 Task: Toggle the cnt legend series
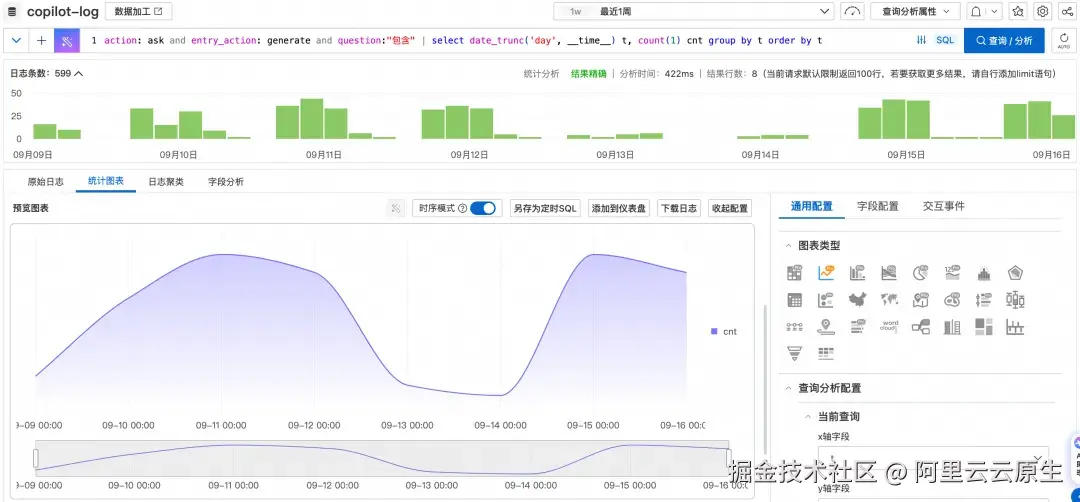(x=724, y=331)
